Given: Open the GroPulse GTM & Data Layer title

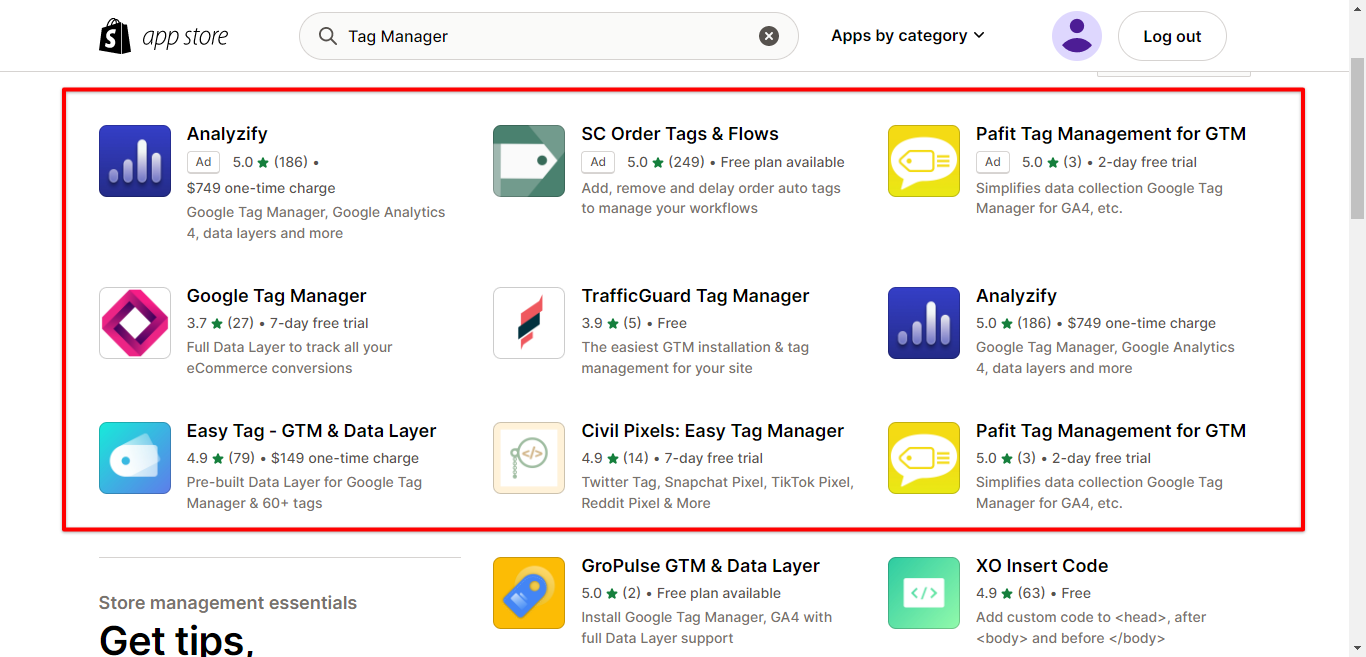Looking at the screenshot, I should point(700,566).
